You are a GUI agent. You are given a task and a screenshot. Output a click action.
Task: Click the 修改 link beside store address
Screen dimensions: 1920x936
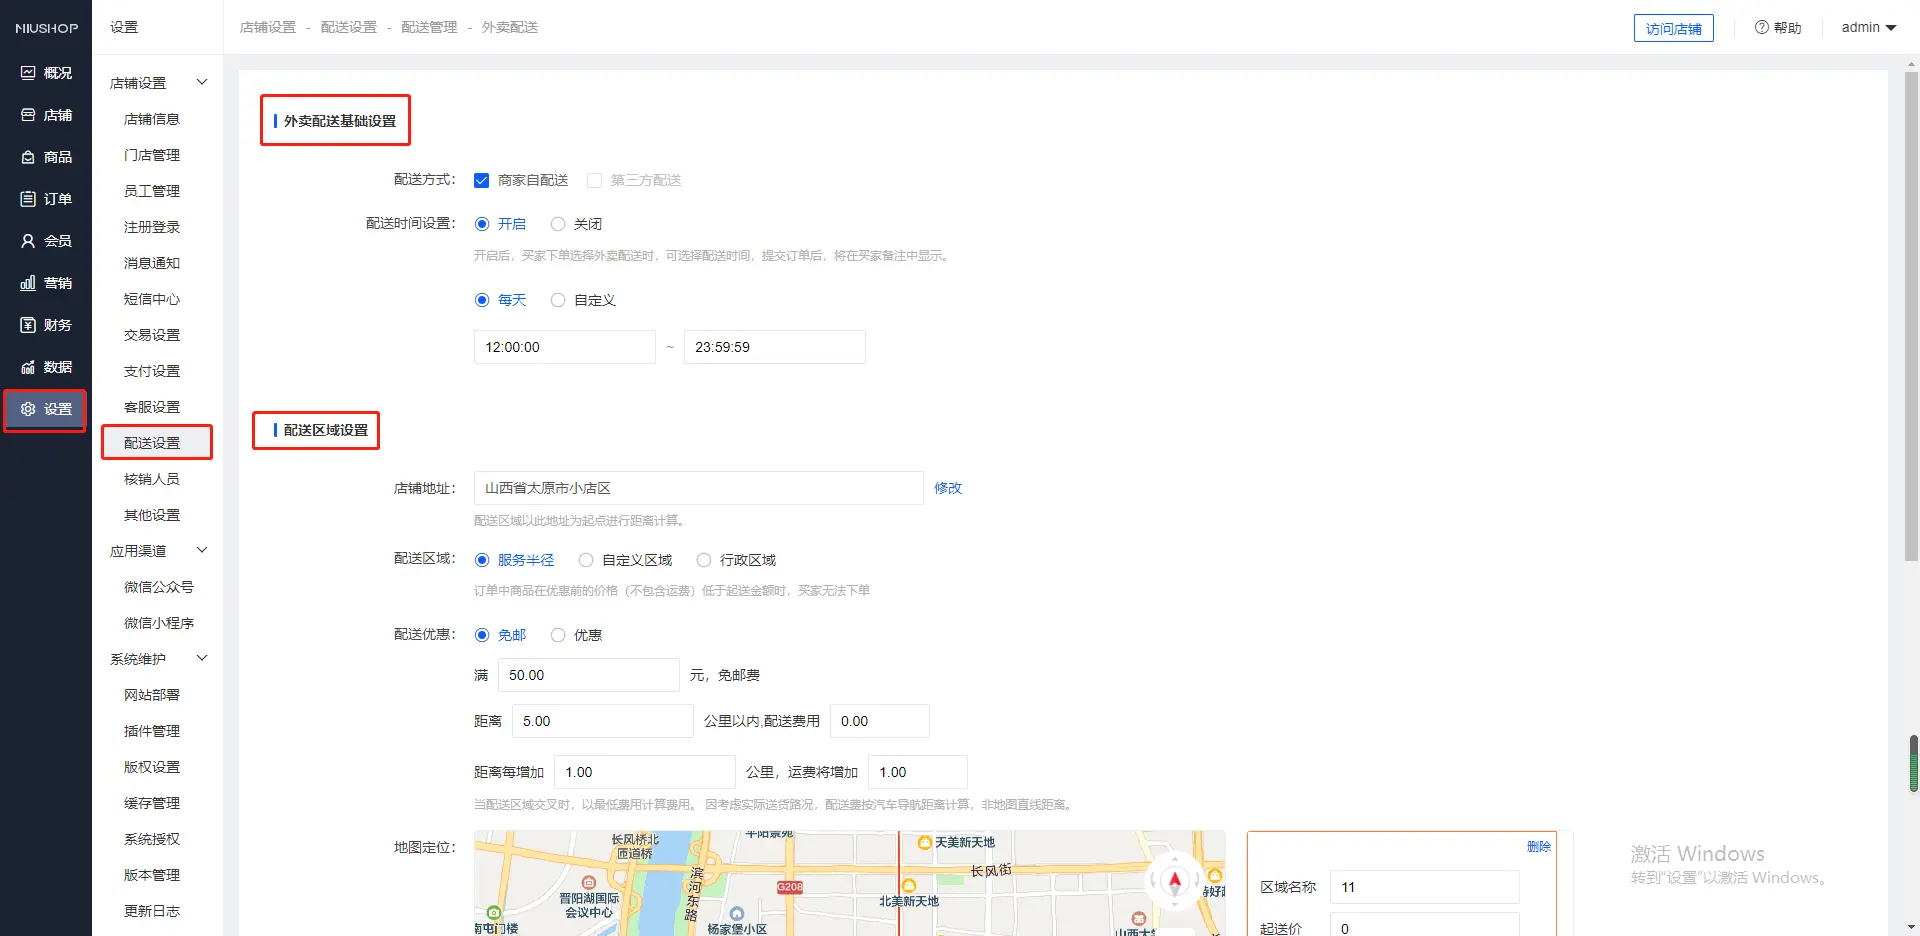pyautogui.click(x=947, y=488)
